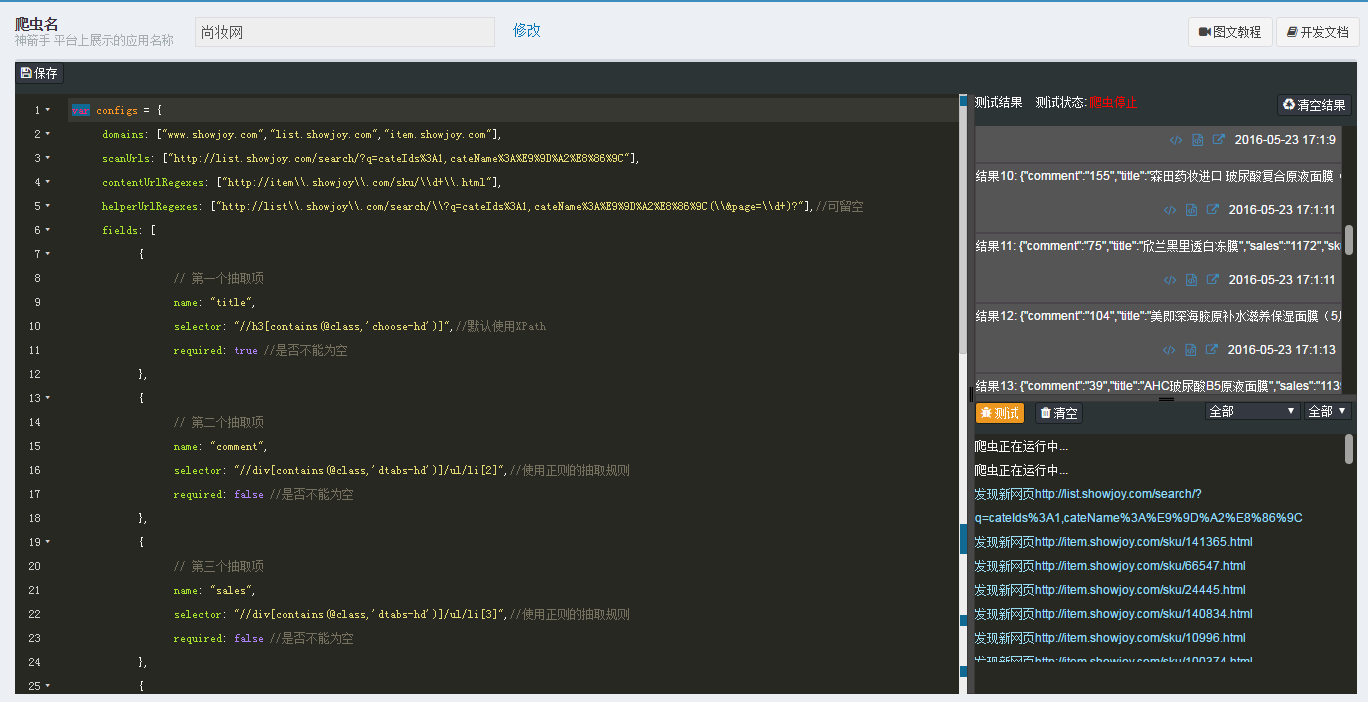Viewport: 1368px width, 702px height.
Task: Open 结果10 in new window icon
Action: [1212, 210]
